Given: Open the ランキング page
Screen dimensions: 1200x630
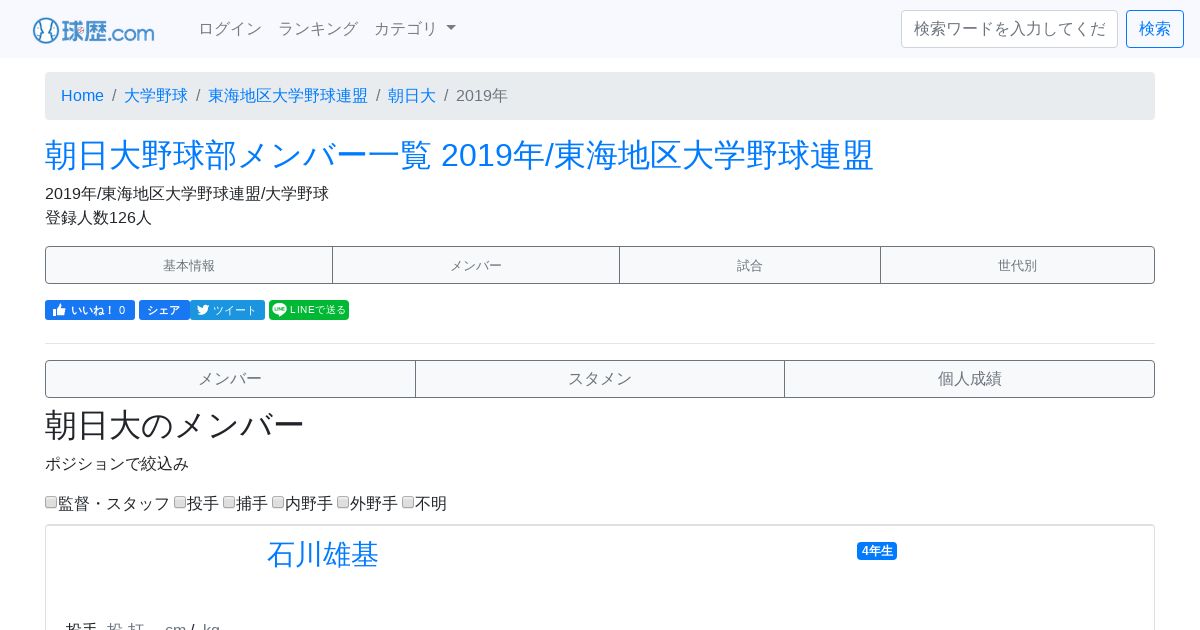Looking at the screenshot, I should (318, 29).
